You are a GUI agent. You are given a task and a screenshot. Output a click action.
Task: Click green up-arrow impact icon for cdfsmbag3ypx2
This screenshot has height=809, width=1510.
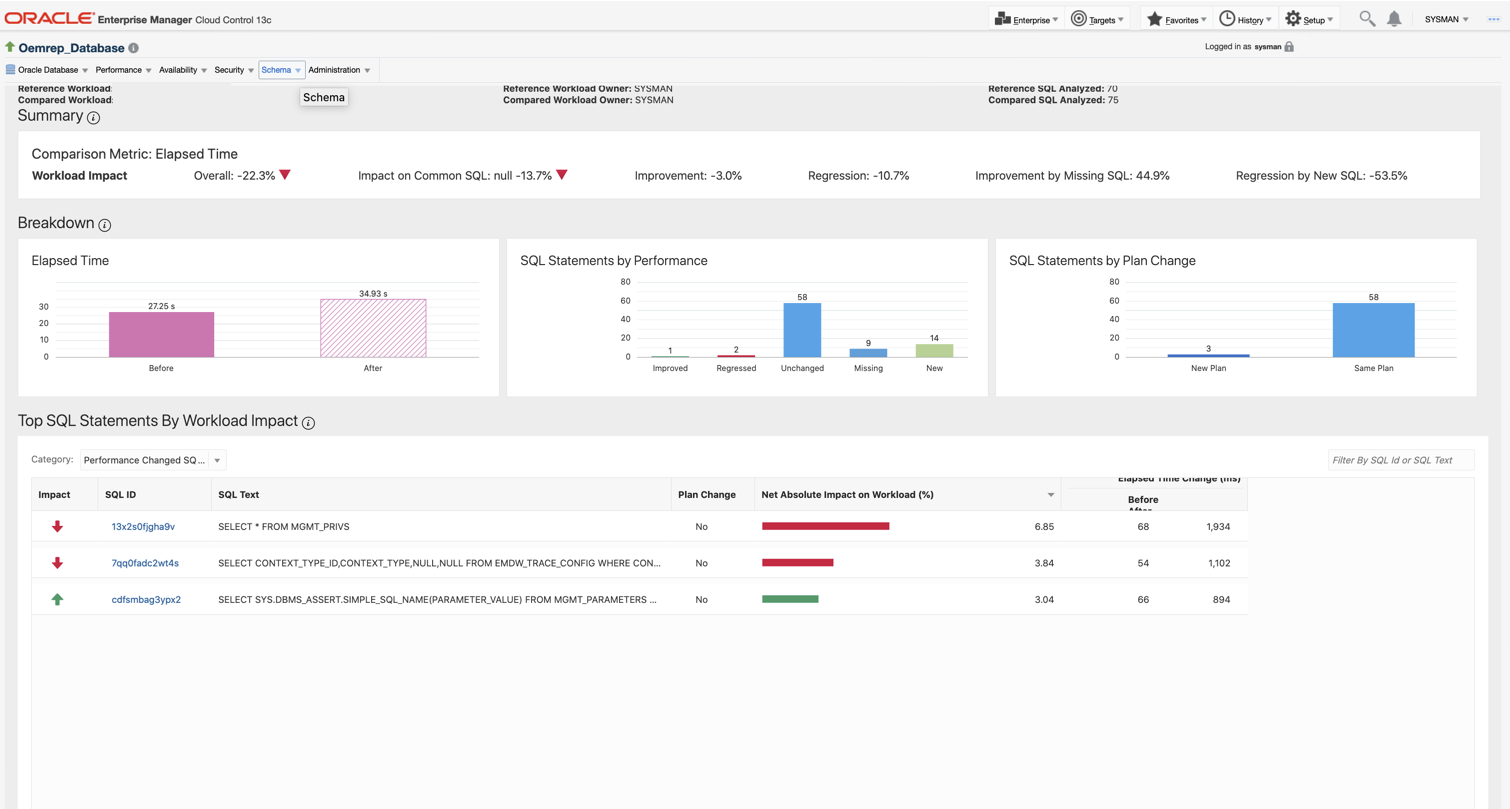[x=57, y=599]
